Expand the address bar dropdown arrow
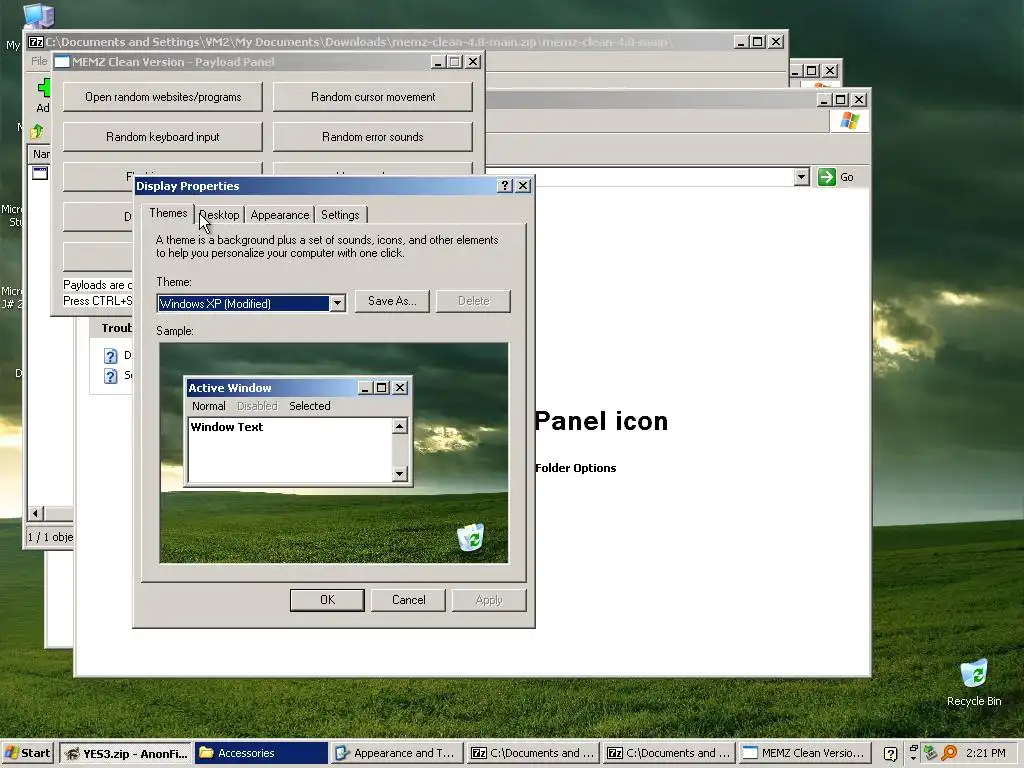This screenshot has height=768, width=1024. pyautogui.click(x=801, y=177)
